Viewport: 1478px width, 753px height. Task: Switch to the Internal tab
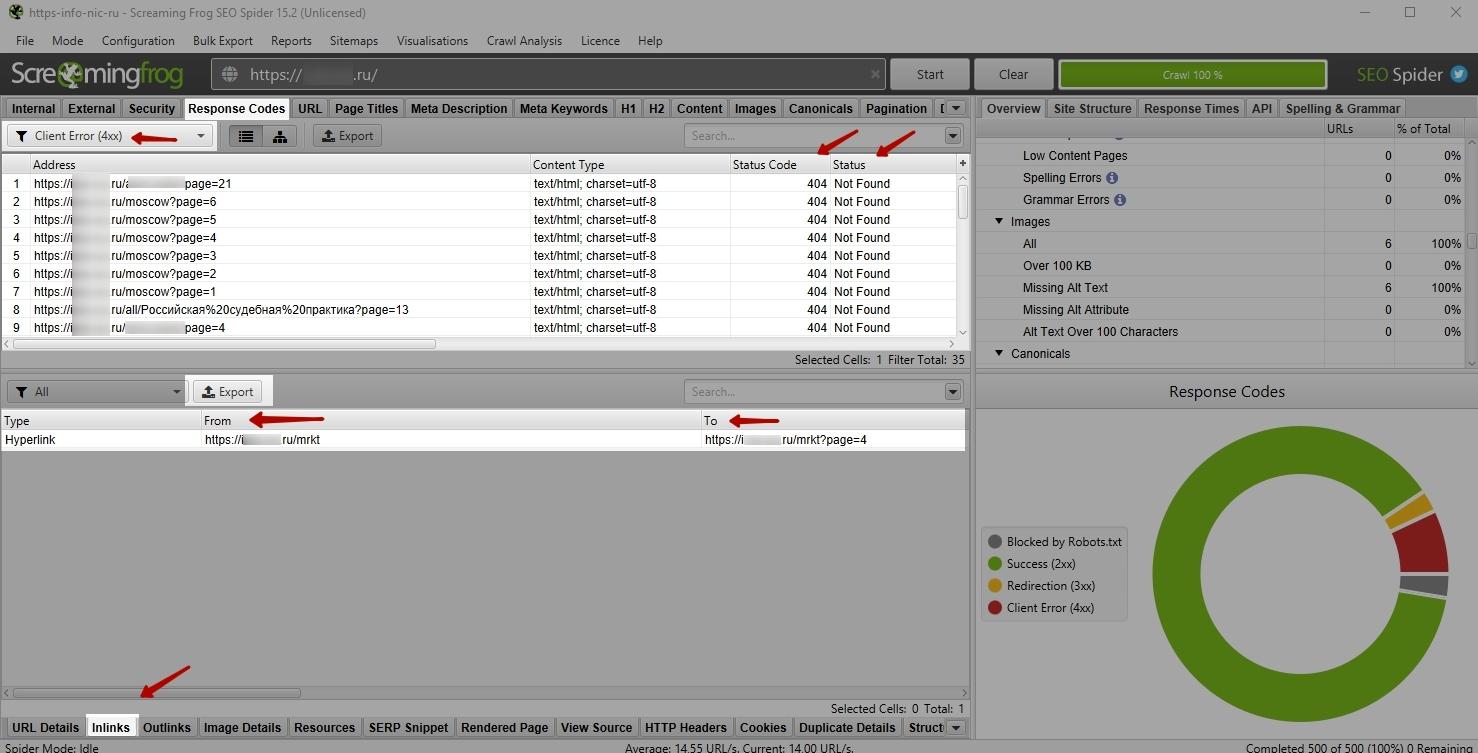[33, 108]
